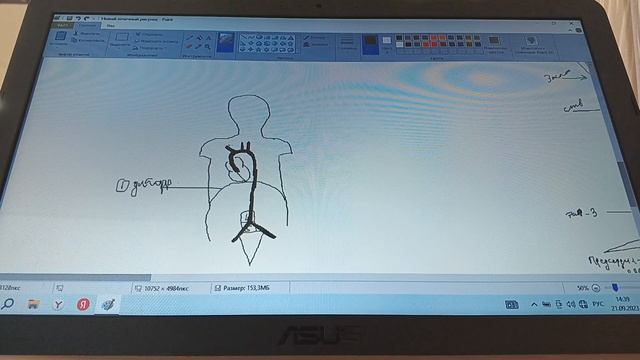Open the Brushes gallery button
Viewport: 640px width, 360px height.
tap(225, 43)
